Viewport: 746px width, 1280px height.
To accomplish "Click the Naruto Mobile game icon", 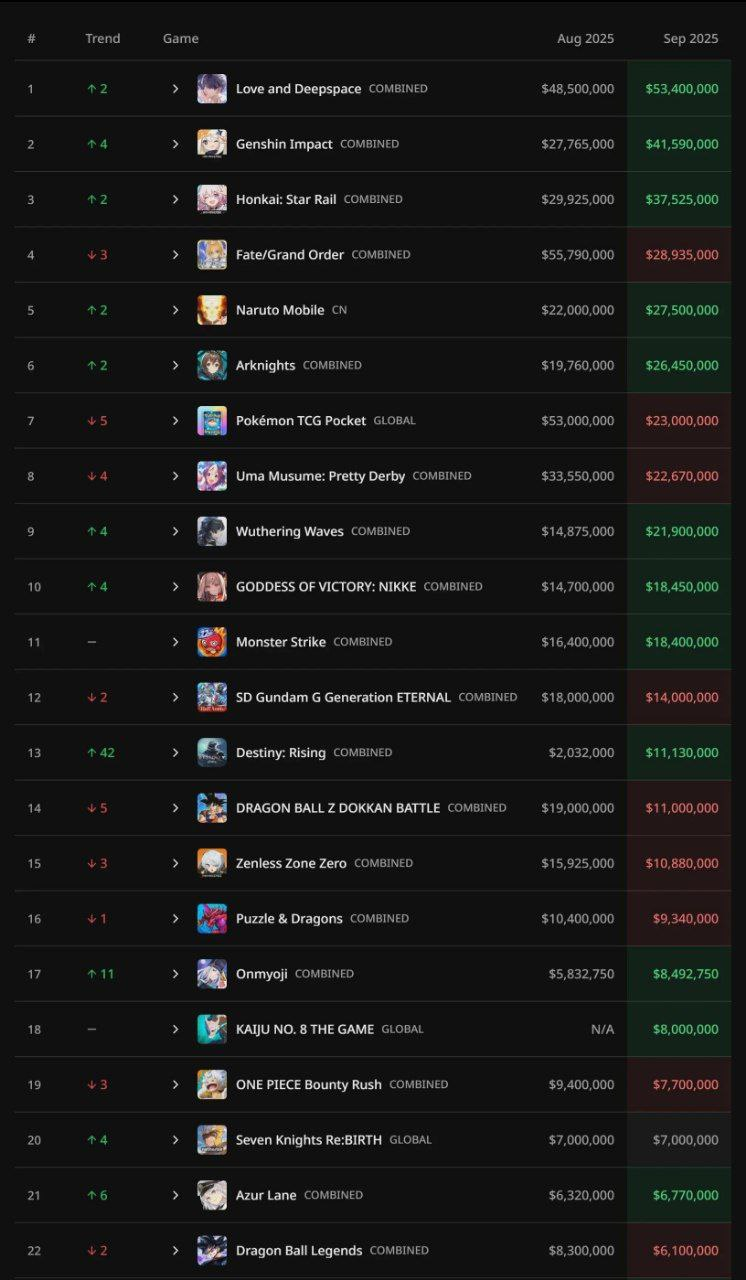I will (212, 310).
